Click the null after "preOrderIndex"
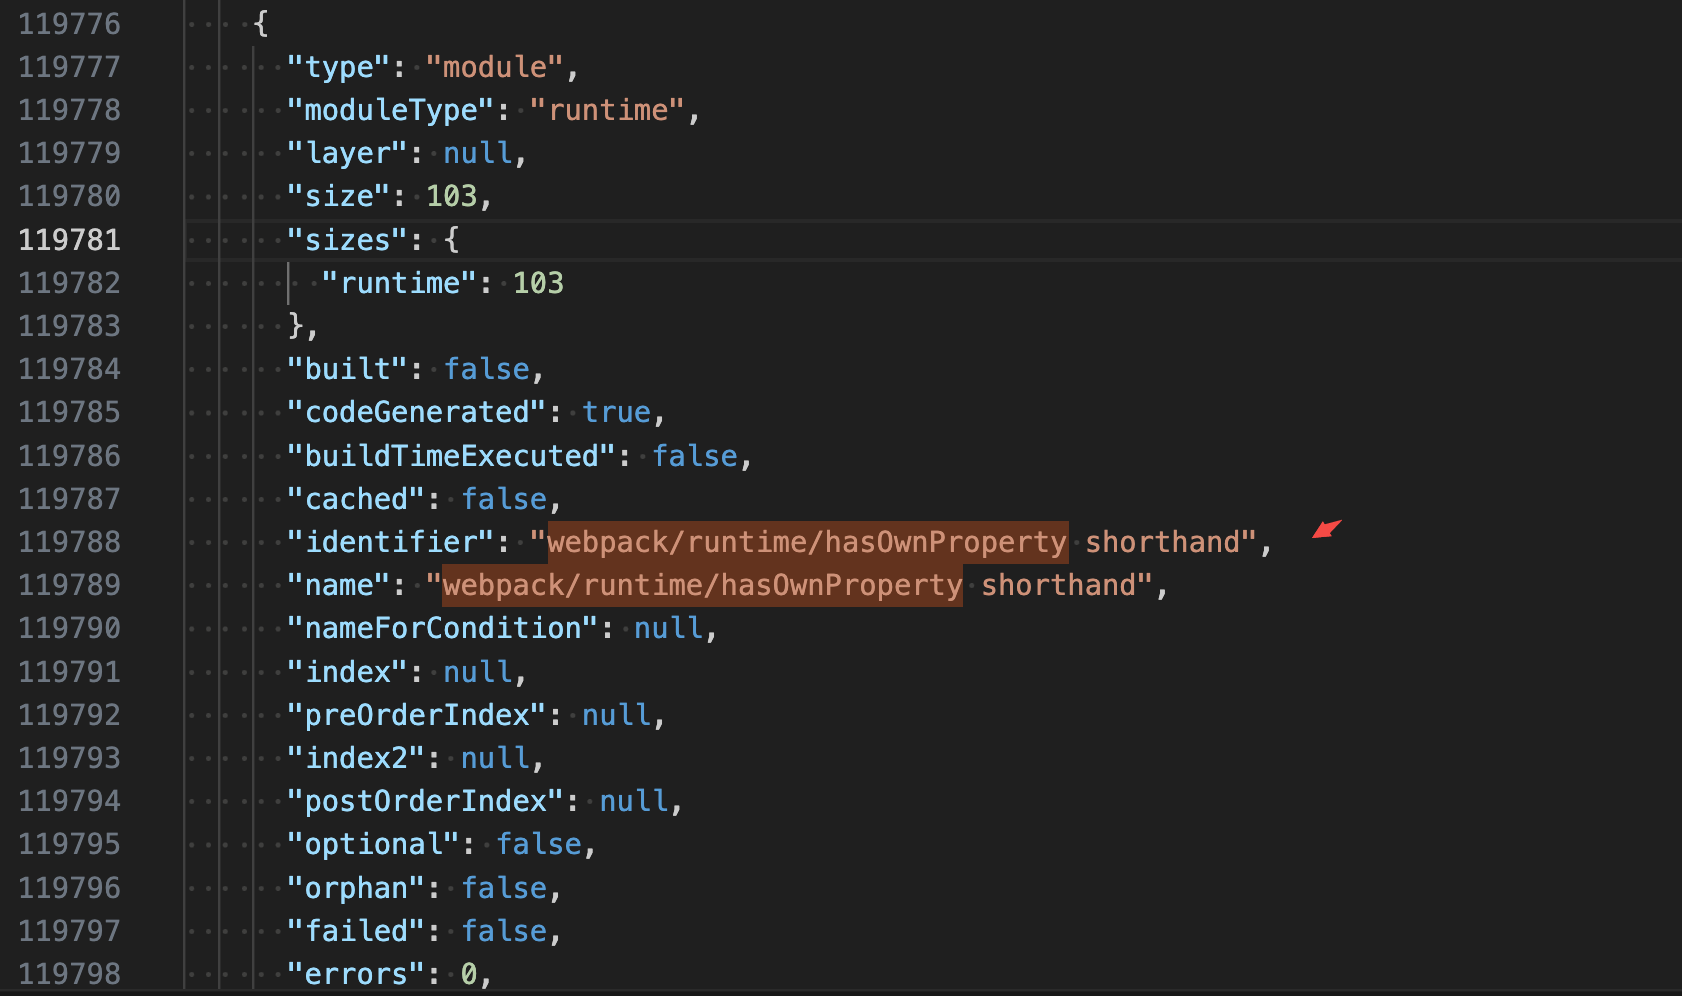 pyautogui.click(x=617, y=714)
